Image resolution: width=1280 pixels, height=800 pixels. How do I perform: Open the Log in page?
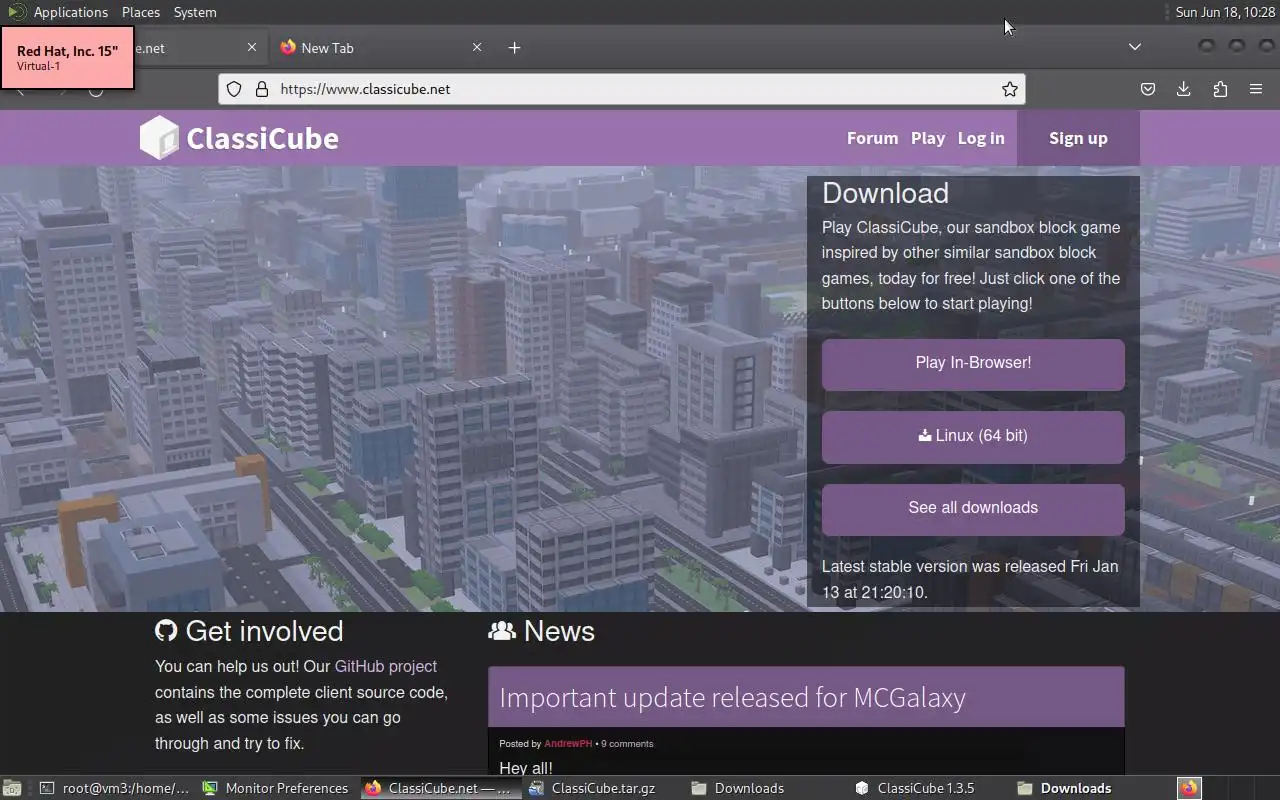[981, 138]
